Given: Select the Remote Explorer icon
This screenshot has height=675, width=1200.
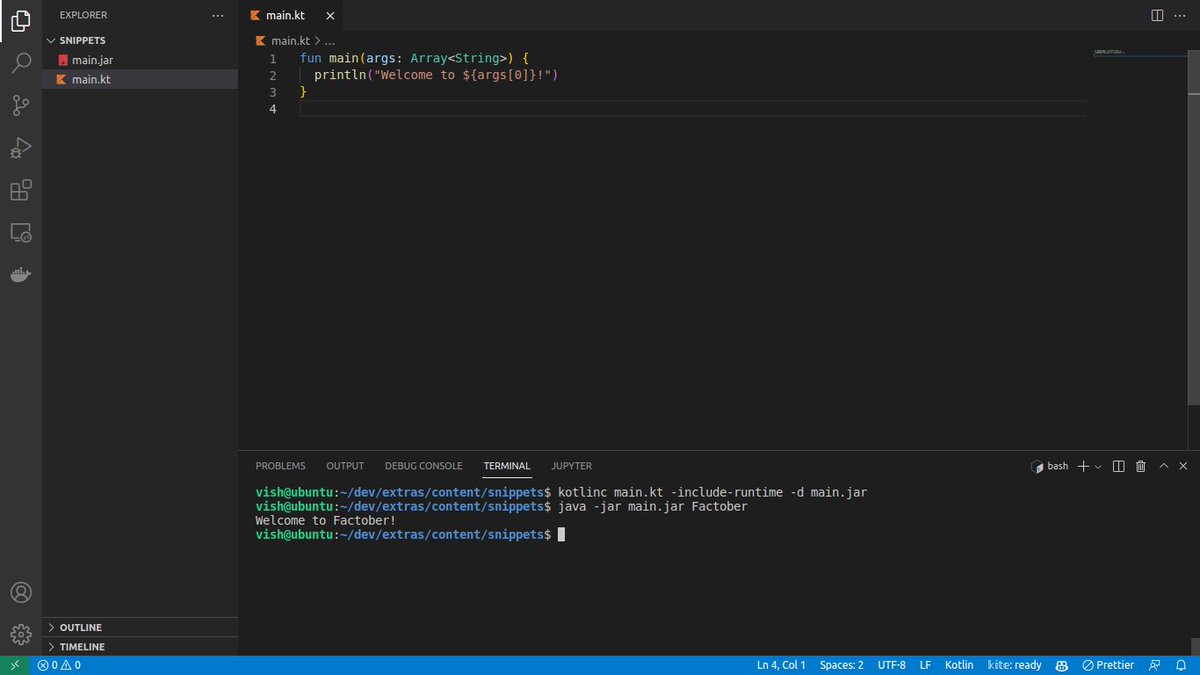Looking at the screenshot, I should click(x=21, y=232).
